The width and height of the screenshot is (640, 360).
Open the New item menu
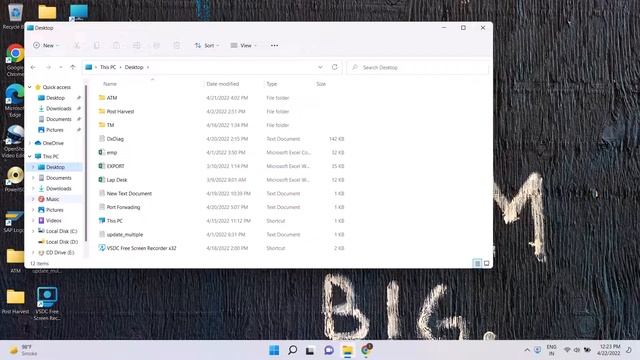coord(46,45)
